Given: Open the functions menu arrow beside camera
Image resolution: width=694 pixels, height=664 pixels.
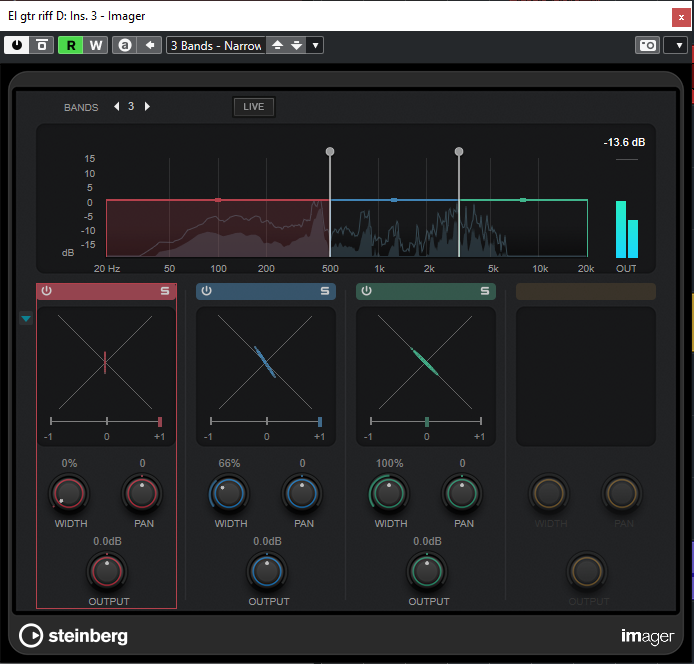Looking at the screenshot, I should click(x=675, y=45).
